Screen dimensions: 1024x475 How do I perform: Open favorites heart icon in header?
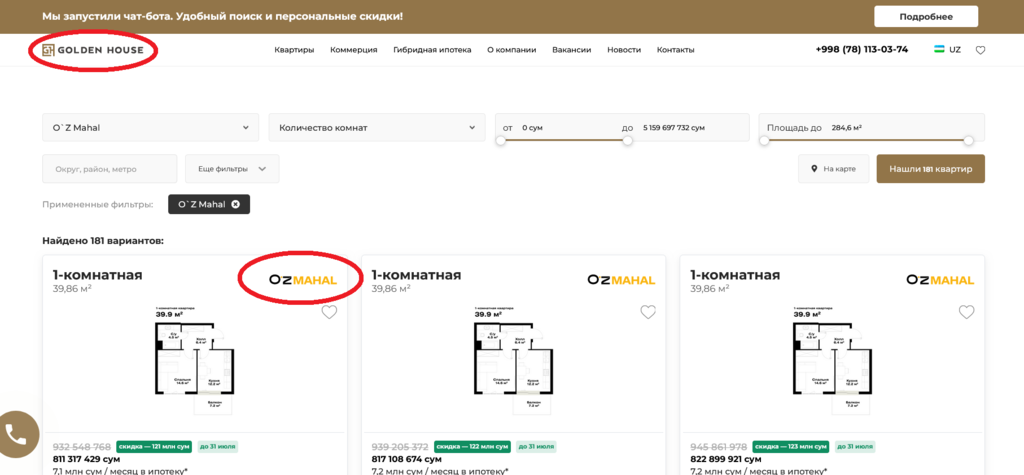[x=980, y=50]
